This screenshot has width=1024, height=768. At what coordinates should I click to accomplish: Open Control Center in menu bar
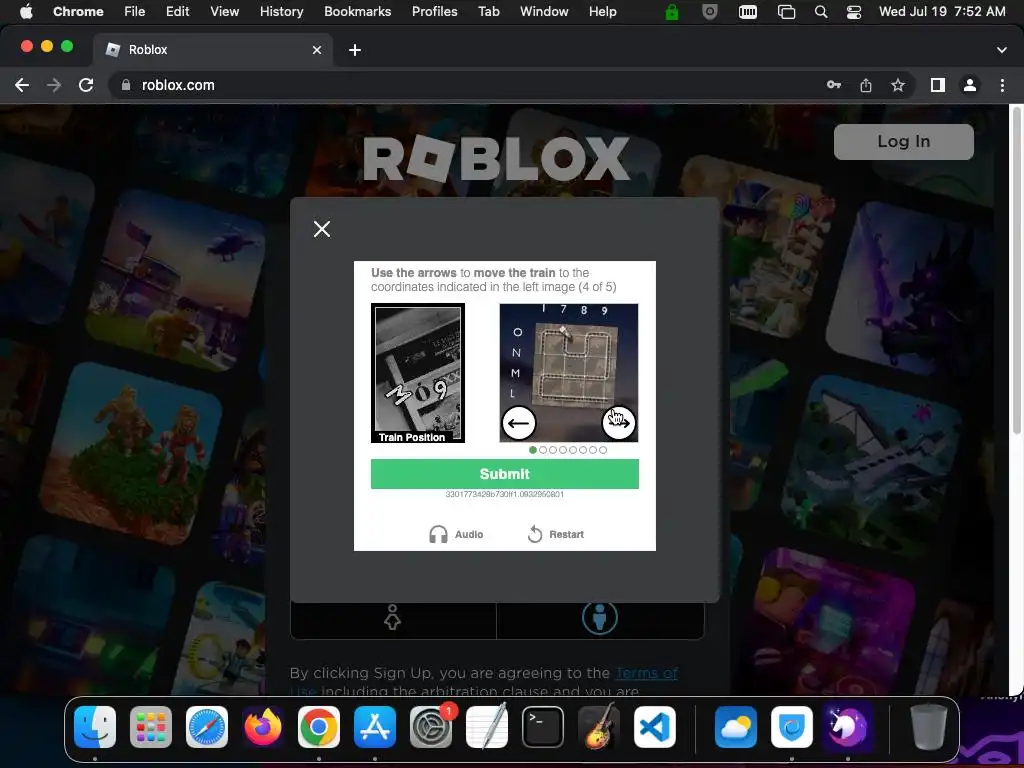pos(854,12)
